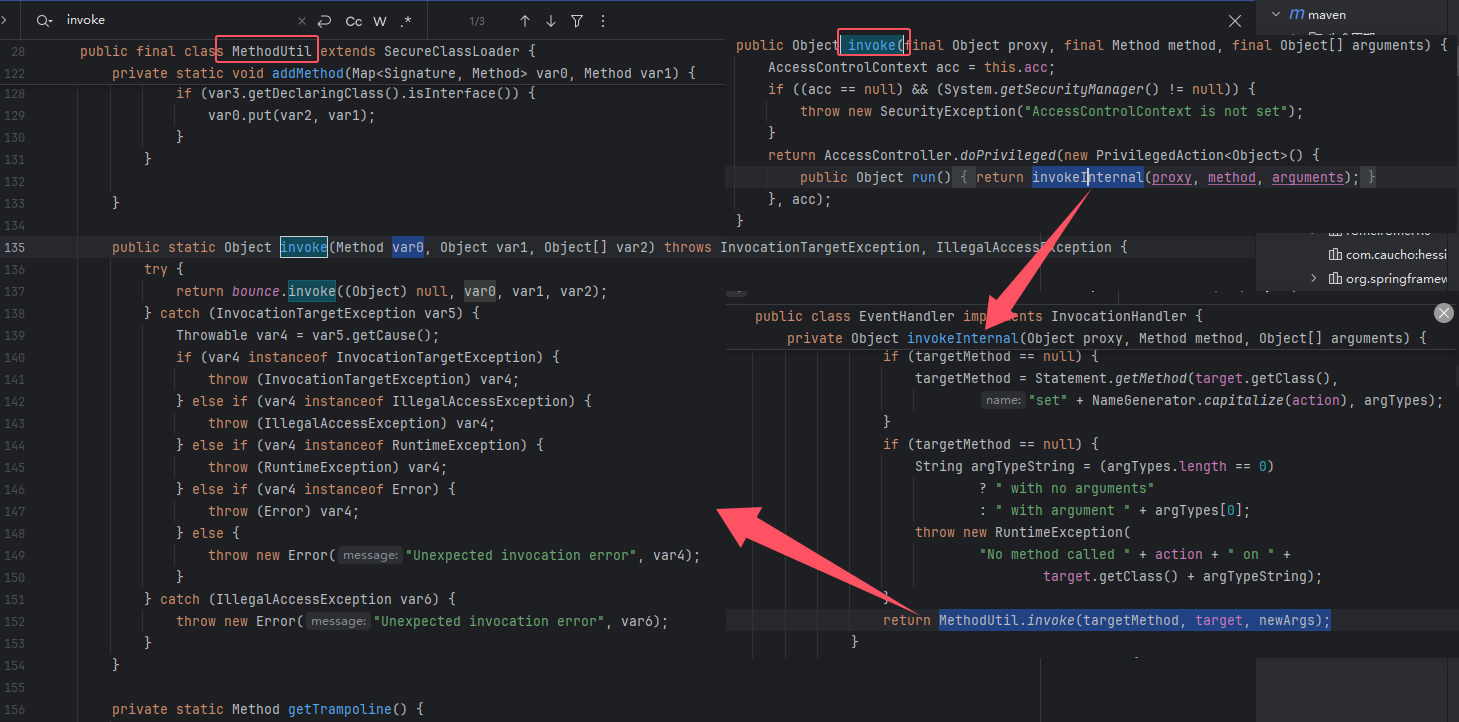
Task: Click var0 parameter on line 135
Action: tap(408, 247)
